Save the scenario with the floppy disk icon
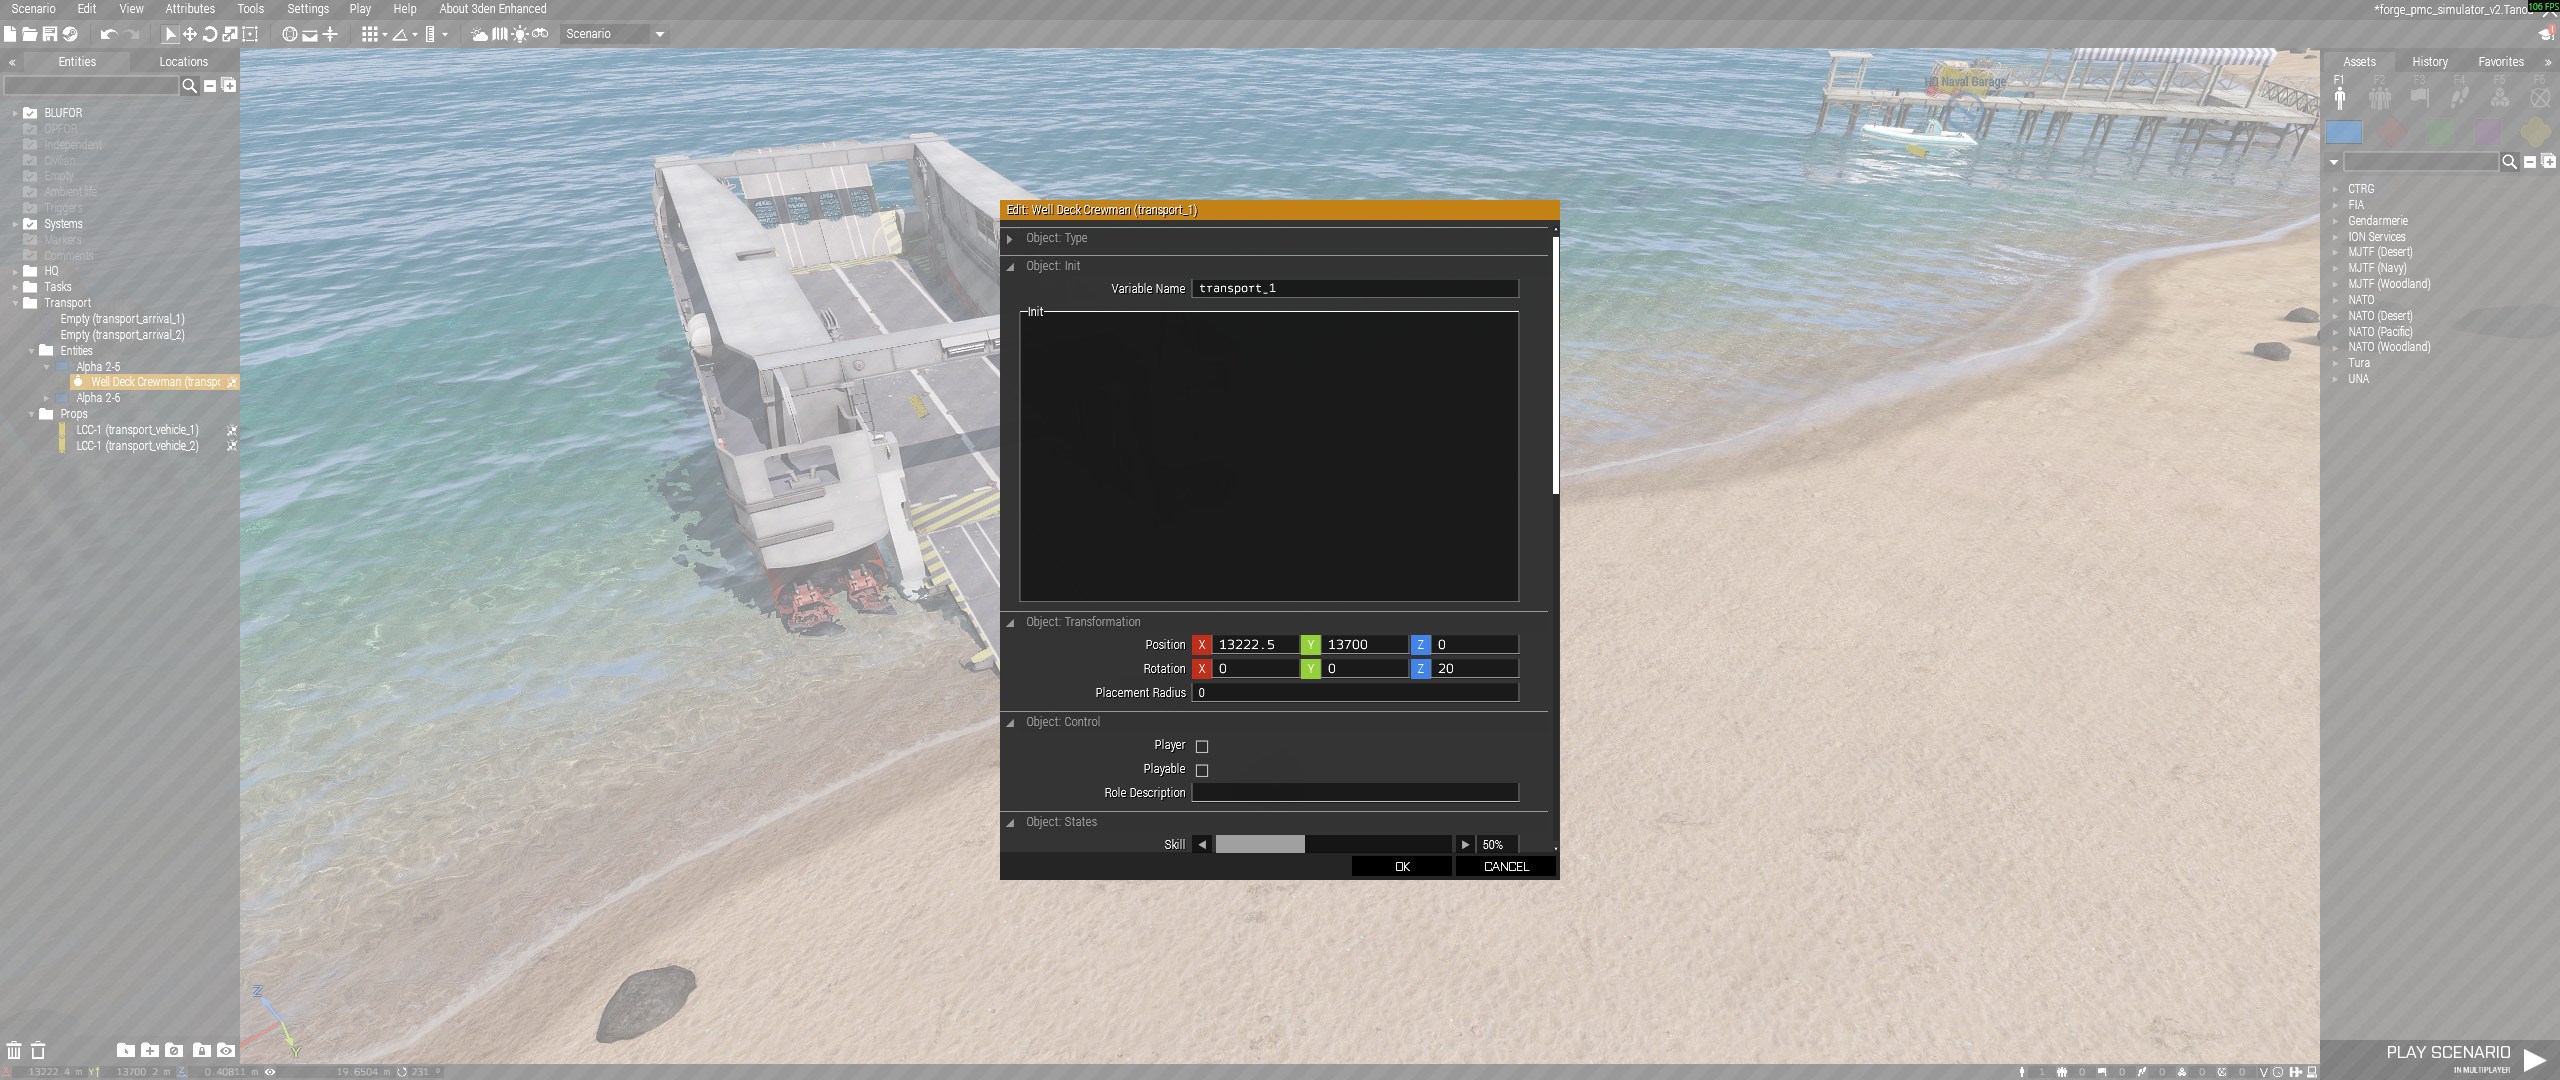 click(49, 34)
